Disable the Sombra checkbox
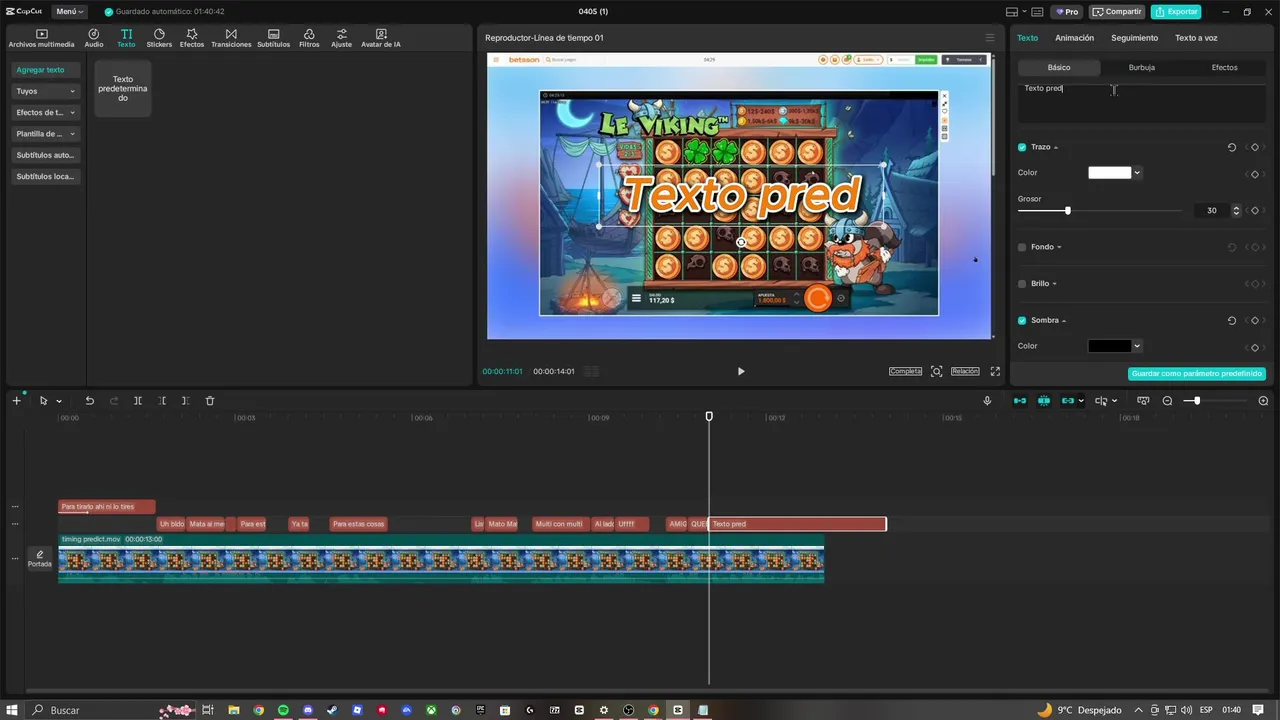Viewport: 1280px width, 720px height. pos(1022,320)
